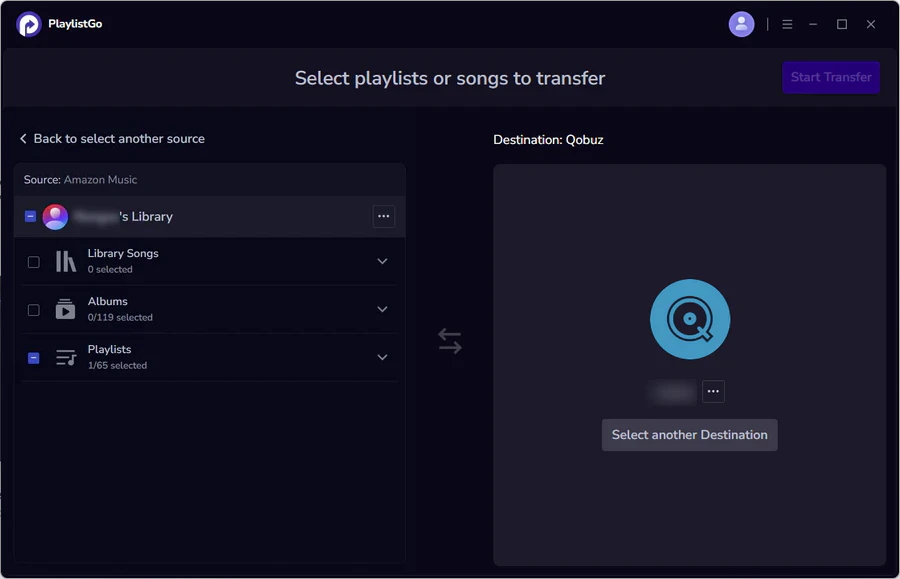
Task: Click the 'Library Songs' label
Action: click(x=123, y=253)
